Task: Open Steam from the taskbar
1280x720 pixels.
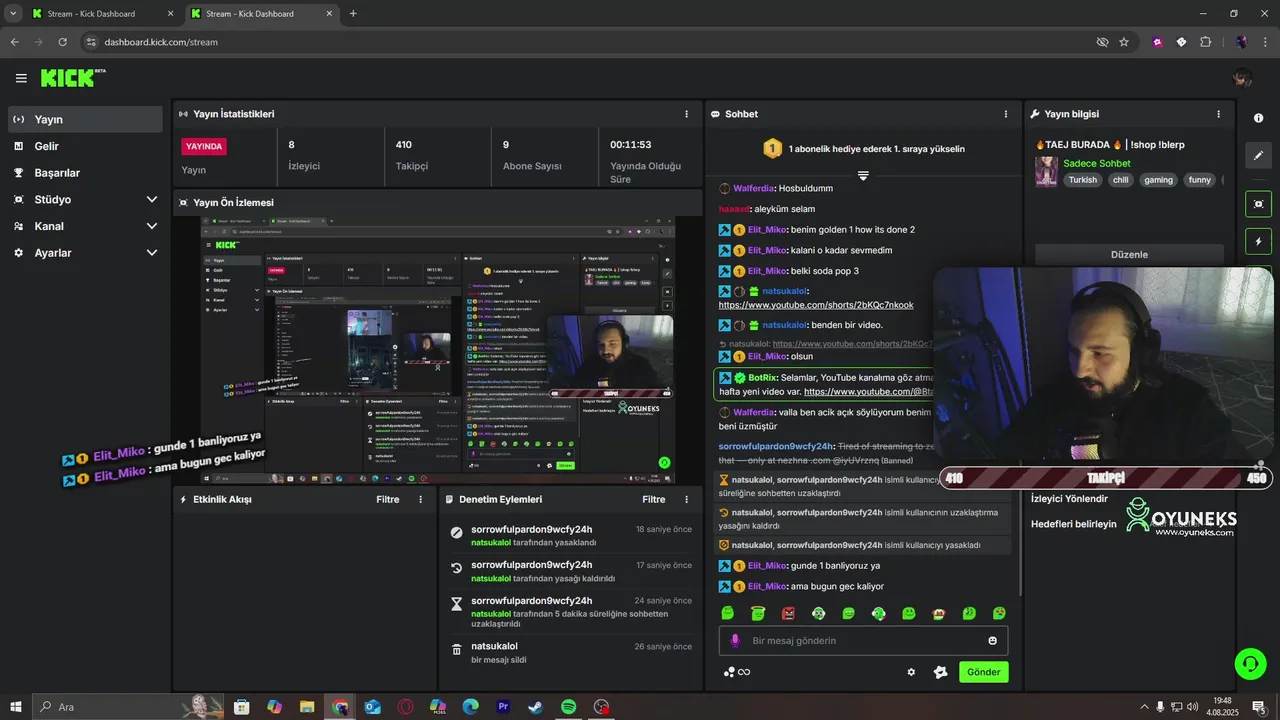Action: 535,707
